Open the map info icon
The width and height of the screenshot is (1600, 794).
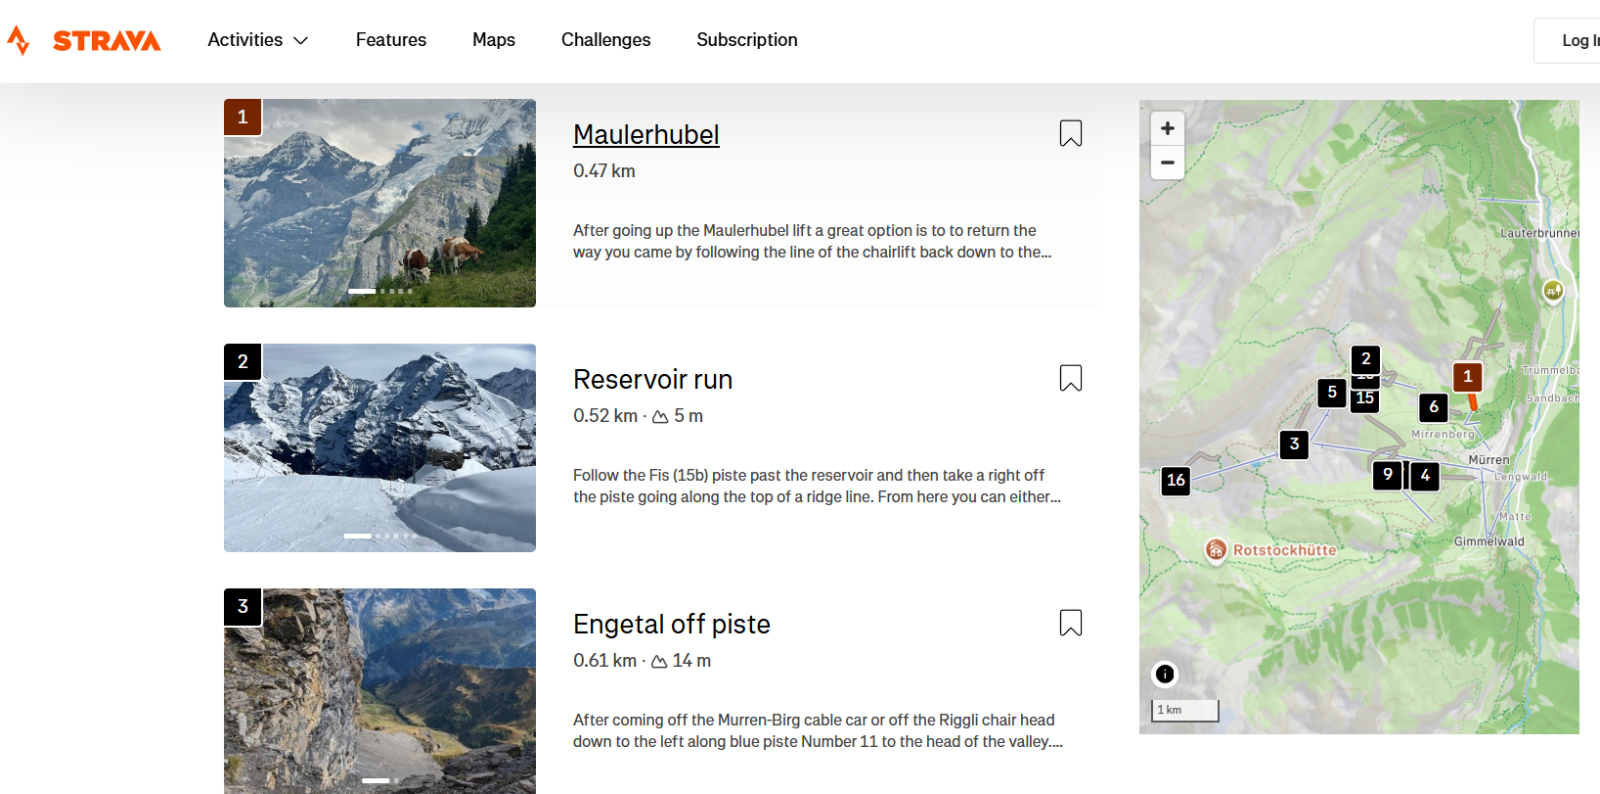click(x=1165, y=674)
